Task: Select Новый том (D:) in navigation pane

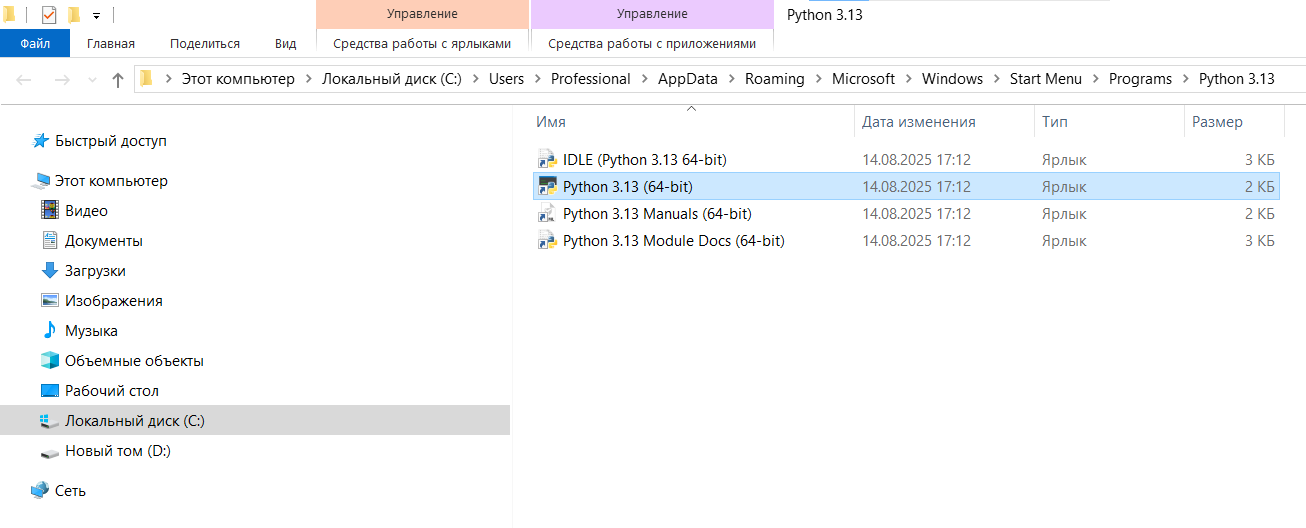Action: click(x=117, y=450)
